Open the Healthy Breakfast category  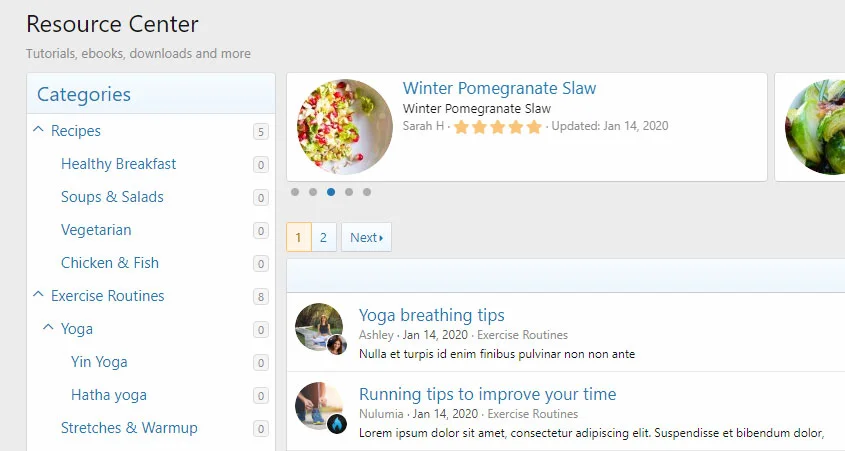pos(118,164)
